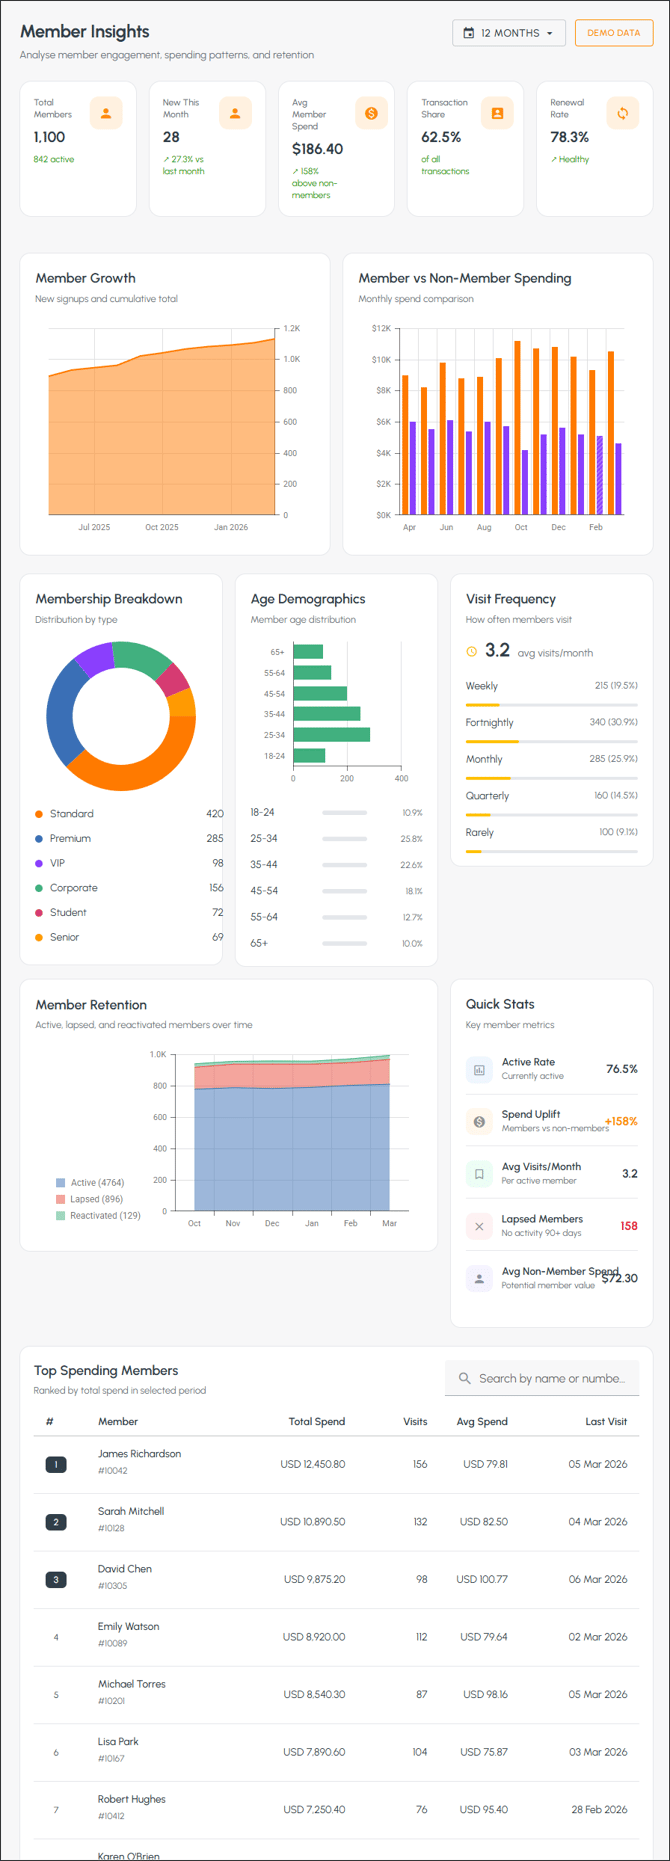This screenshot has width=670, height=1861.
Task: Select member Emily Watson
Action: coord(128,1626)
